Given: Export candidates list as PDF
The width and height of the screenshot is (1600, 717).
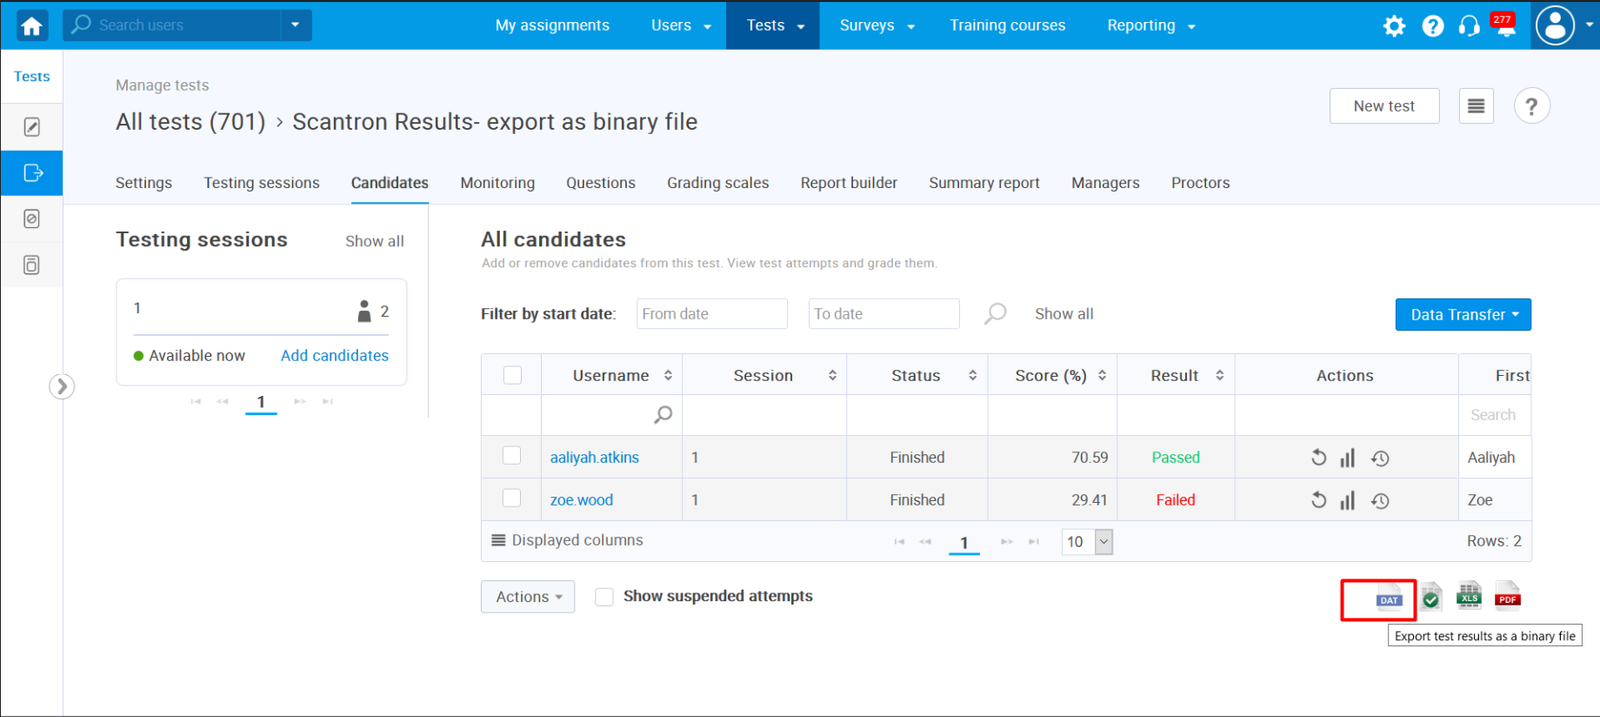Looking at the screenshot, I should click(x=1507, y=597).
